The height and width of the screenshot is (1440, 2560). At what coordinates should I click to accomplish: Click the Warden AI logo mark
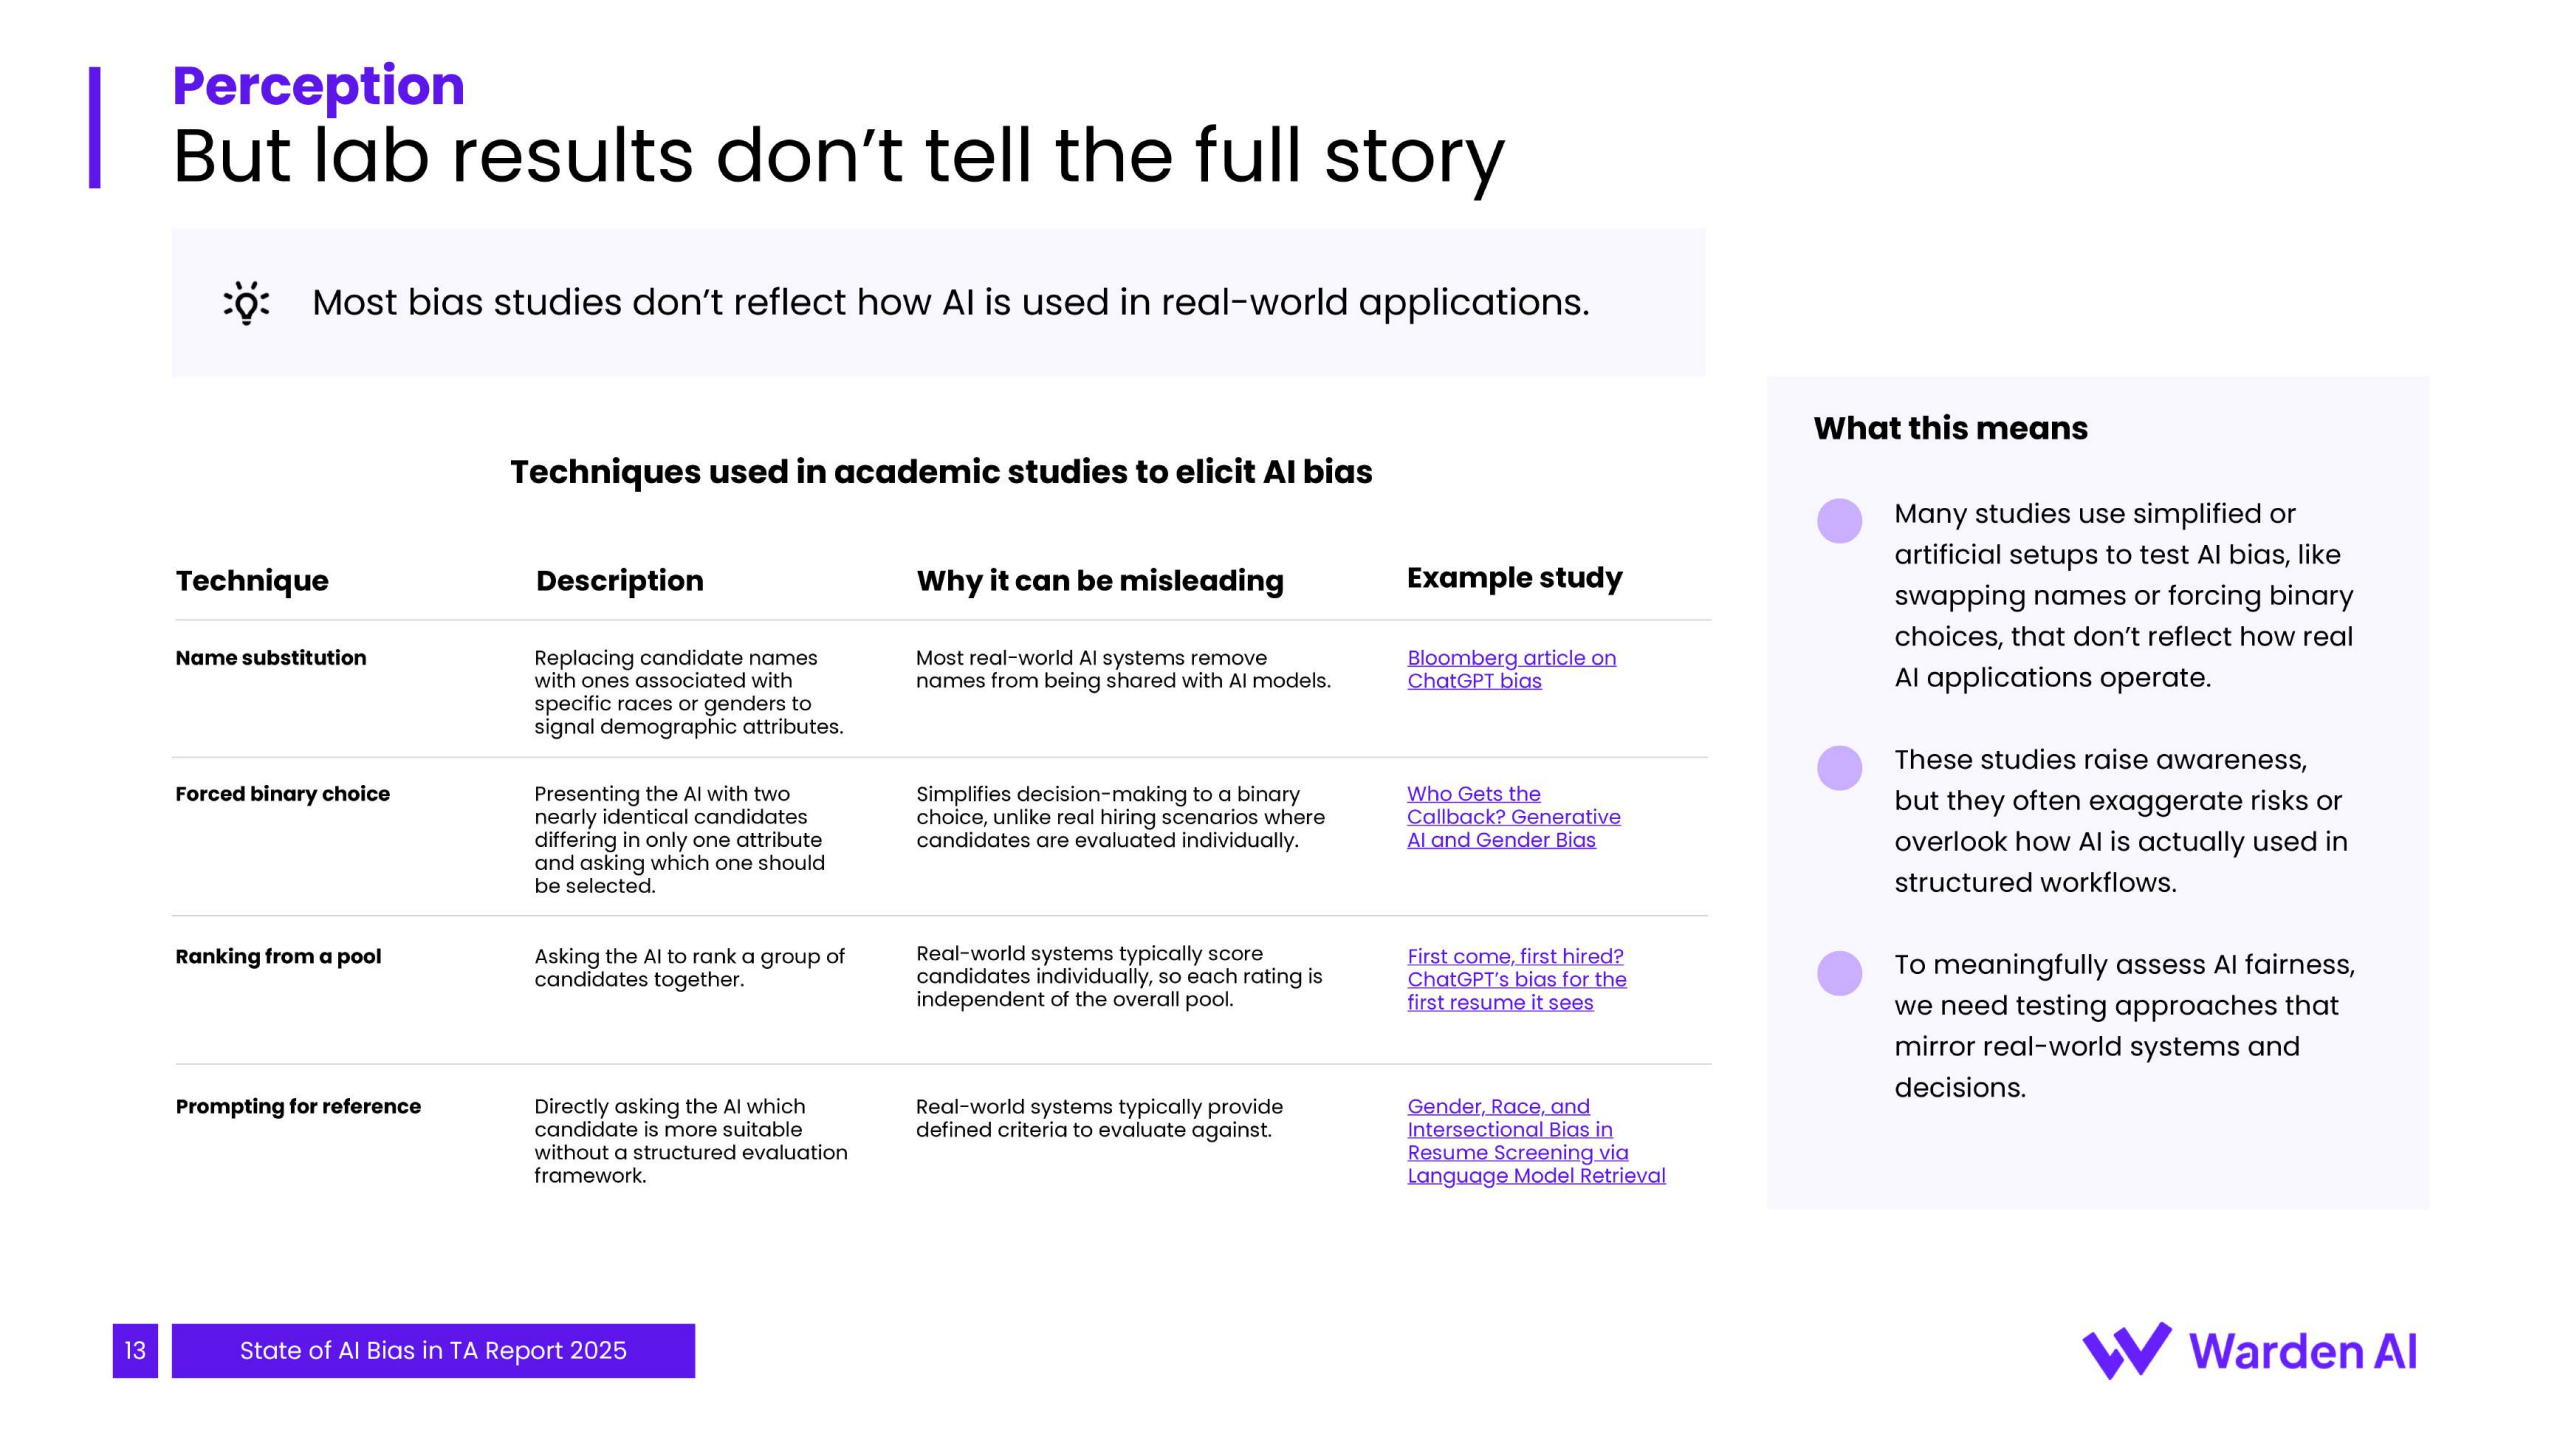2126,1350
